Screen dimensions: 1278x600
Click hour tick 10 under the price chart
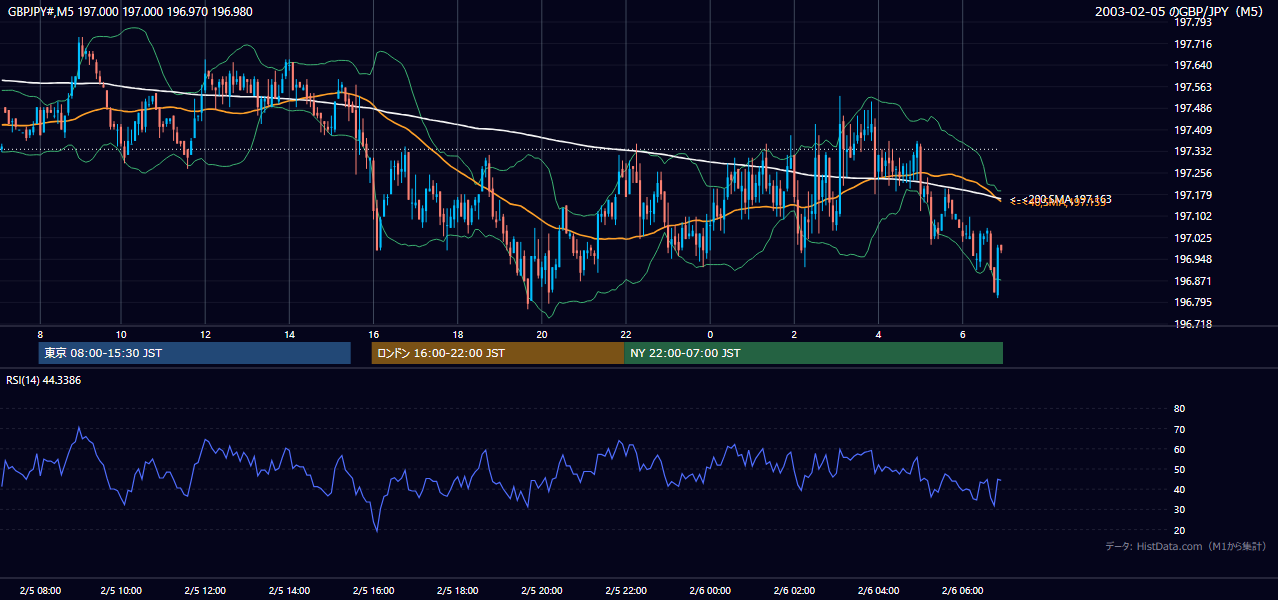[121, 334]
